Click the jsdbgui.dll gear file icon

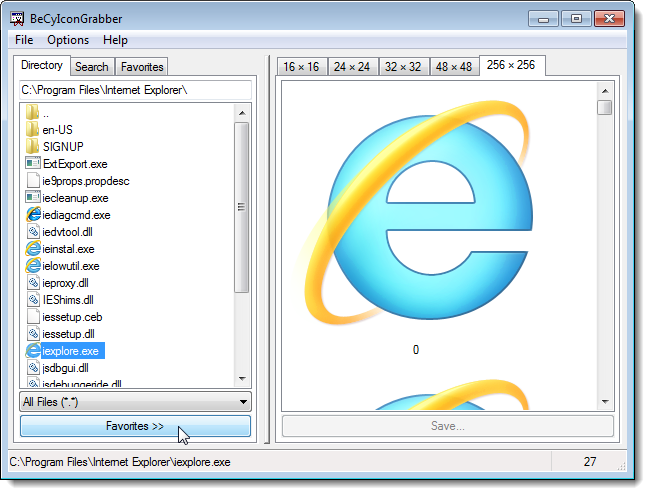33,368
